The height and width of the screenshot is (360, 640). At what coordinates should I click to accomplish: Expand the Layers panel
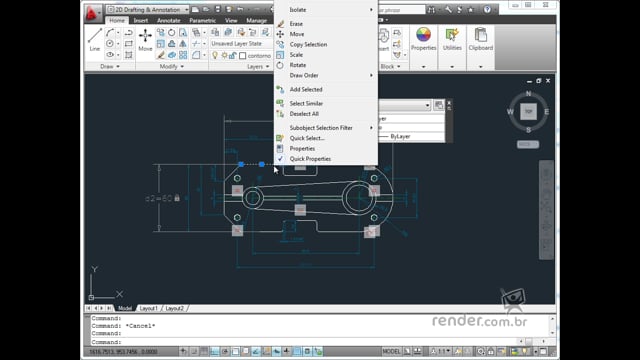point(258,66)
